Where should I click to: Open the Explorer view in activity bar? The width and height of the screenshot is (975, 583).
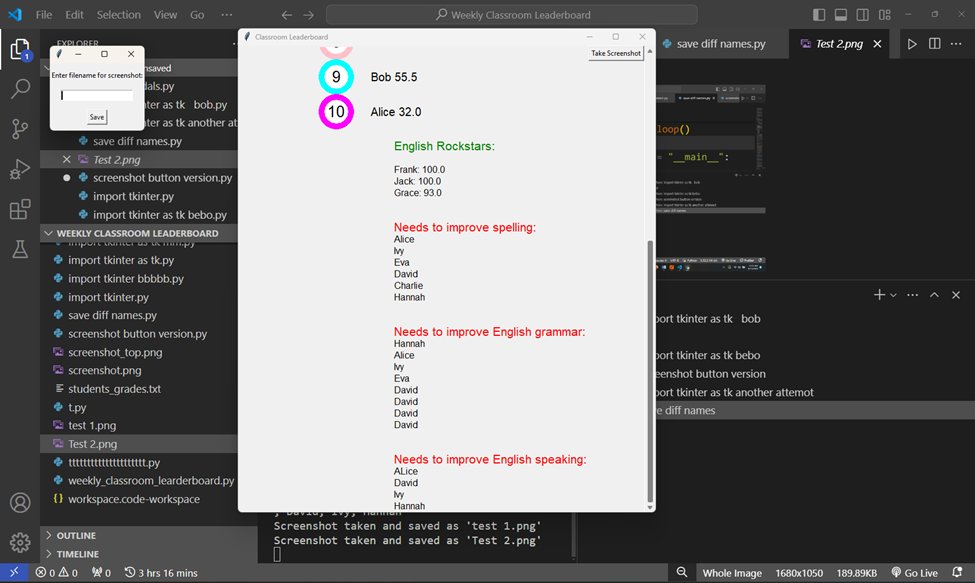20,49
